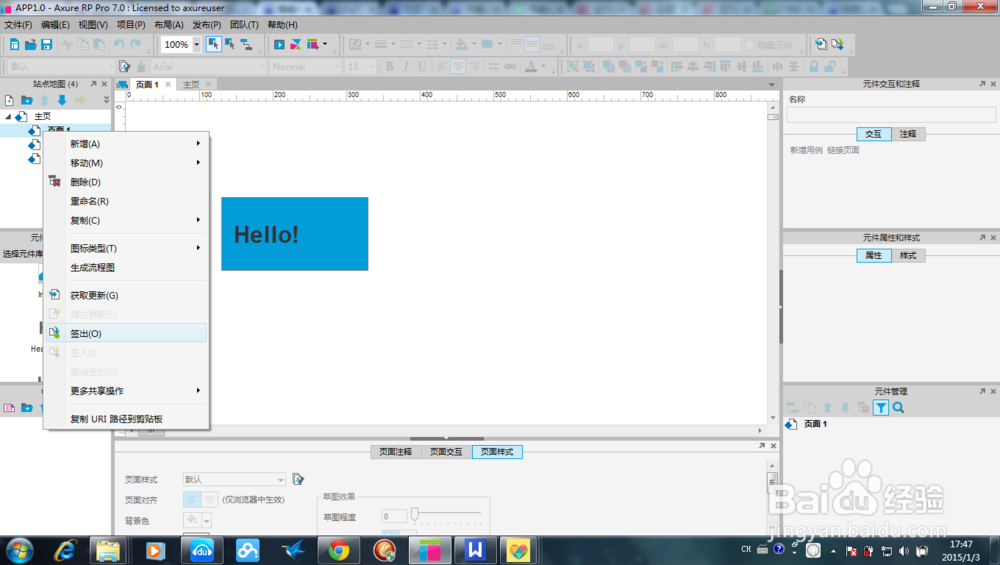The image size is (1000, 565).
Task: Switch to the 页面注释 tab
Action: 395,451
